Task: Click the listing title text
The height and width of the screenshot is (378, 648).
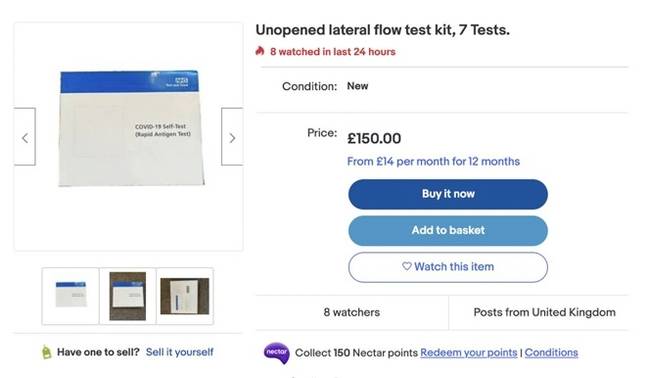Action: pyautogui.click(x=383, y=30)
